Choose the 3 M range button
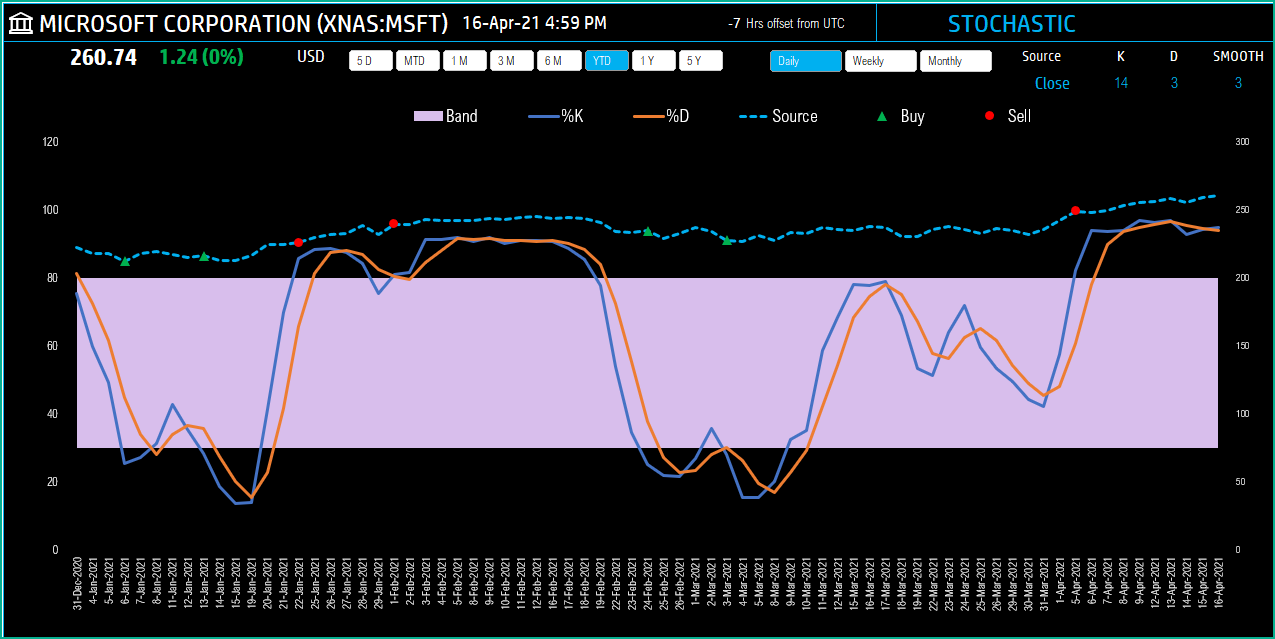 511,61
